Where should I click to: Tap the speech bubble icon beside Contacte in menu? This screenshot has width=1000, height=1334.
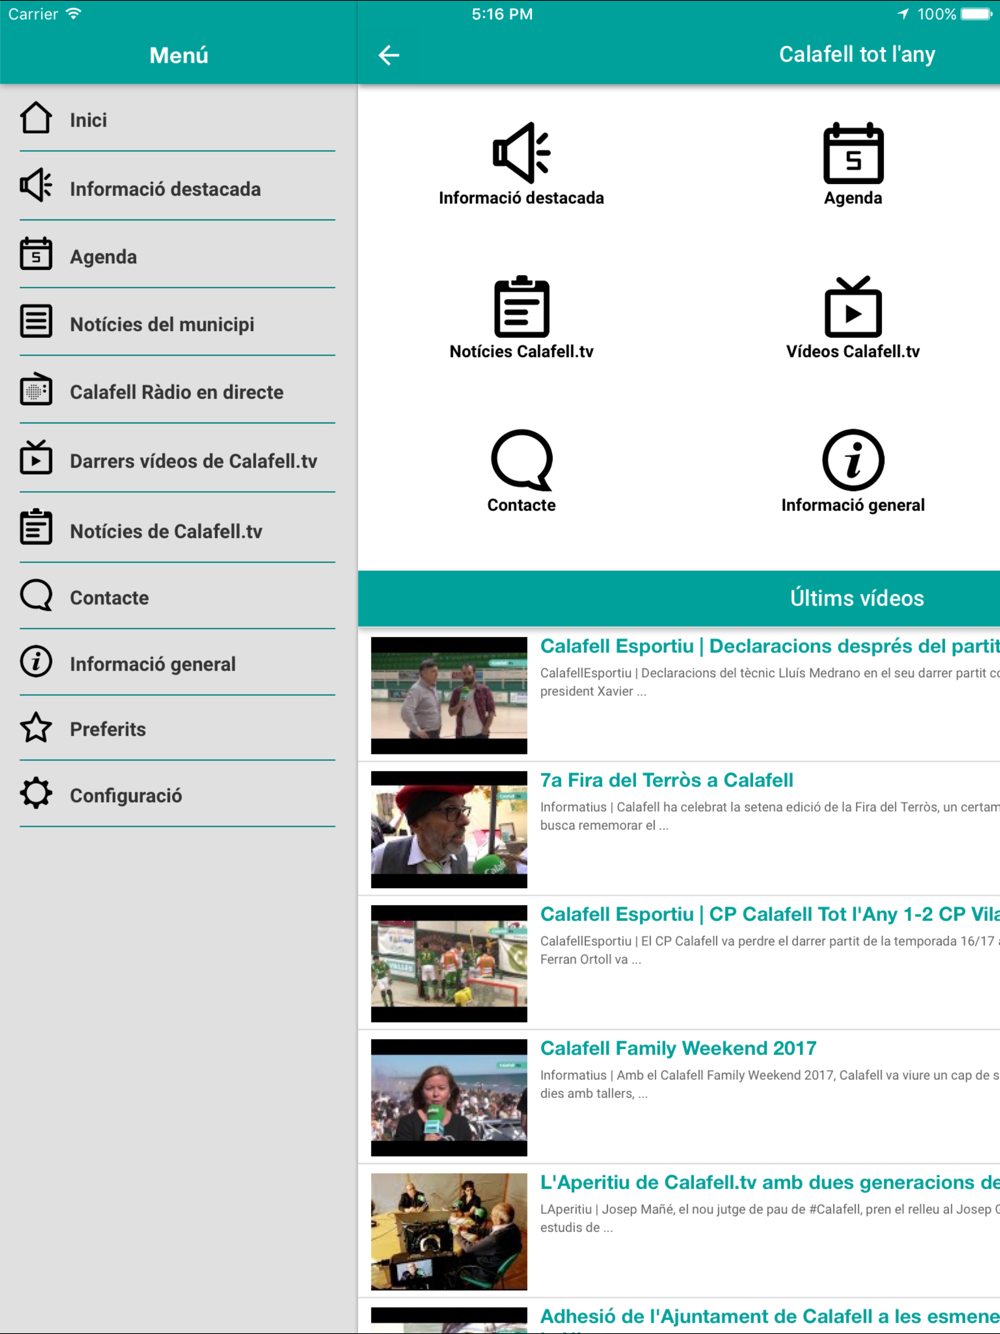click(36, 595)
